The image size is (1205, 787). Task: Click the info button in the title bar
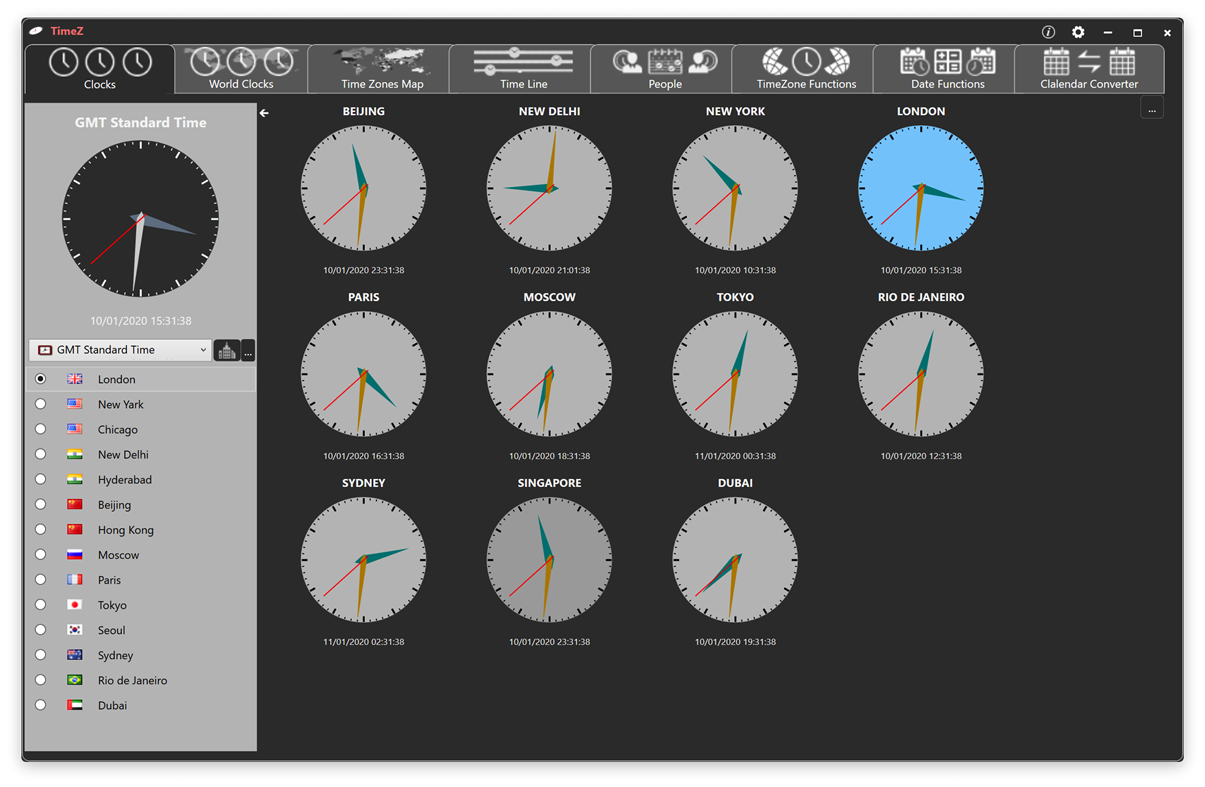[1048, 31]
